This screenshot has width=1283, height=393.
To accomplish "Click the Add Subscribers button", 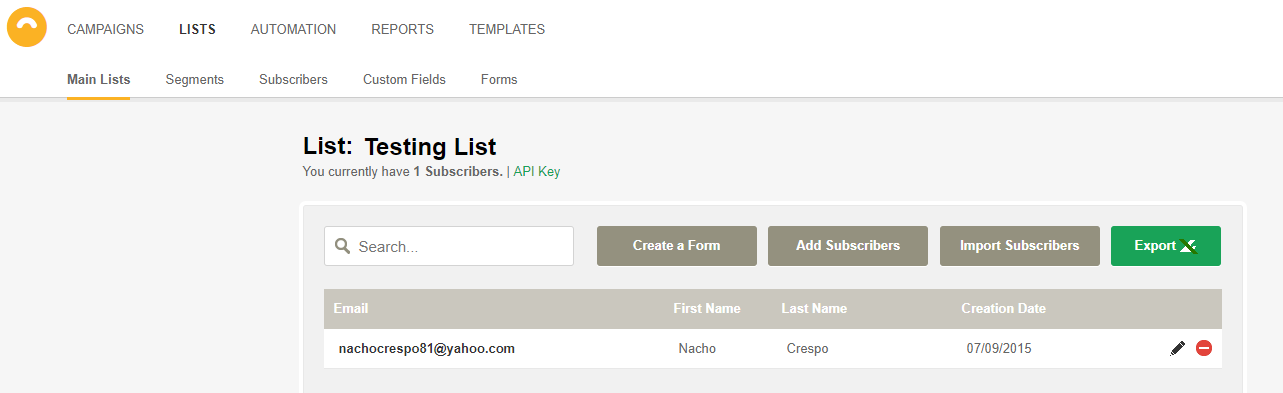I will (848, 246).
